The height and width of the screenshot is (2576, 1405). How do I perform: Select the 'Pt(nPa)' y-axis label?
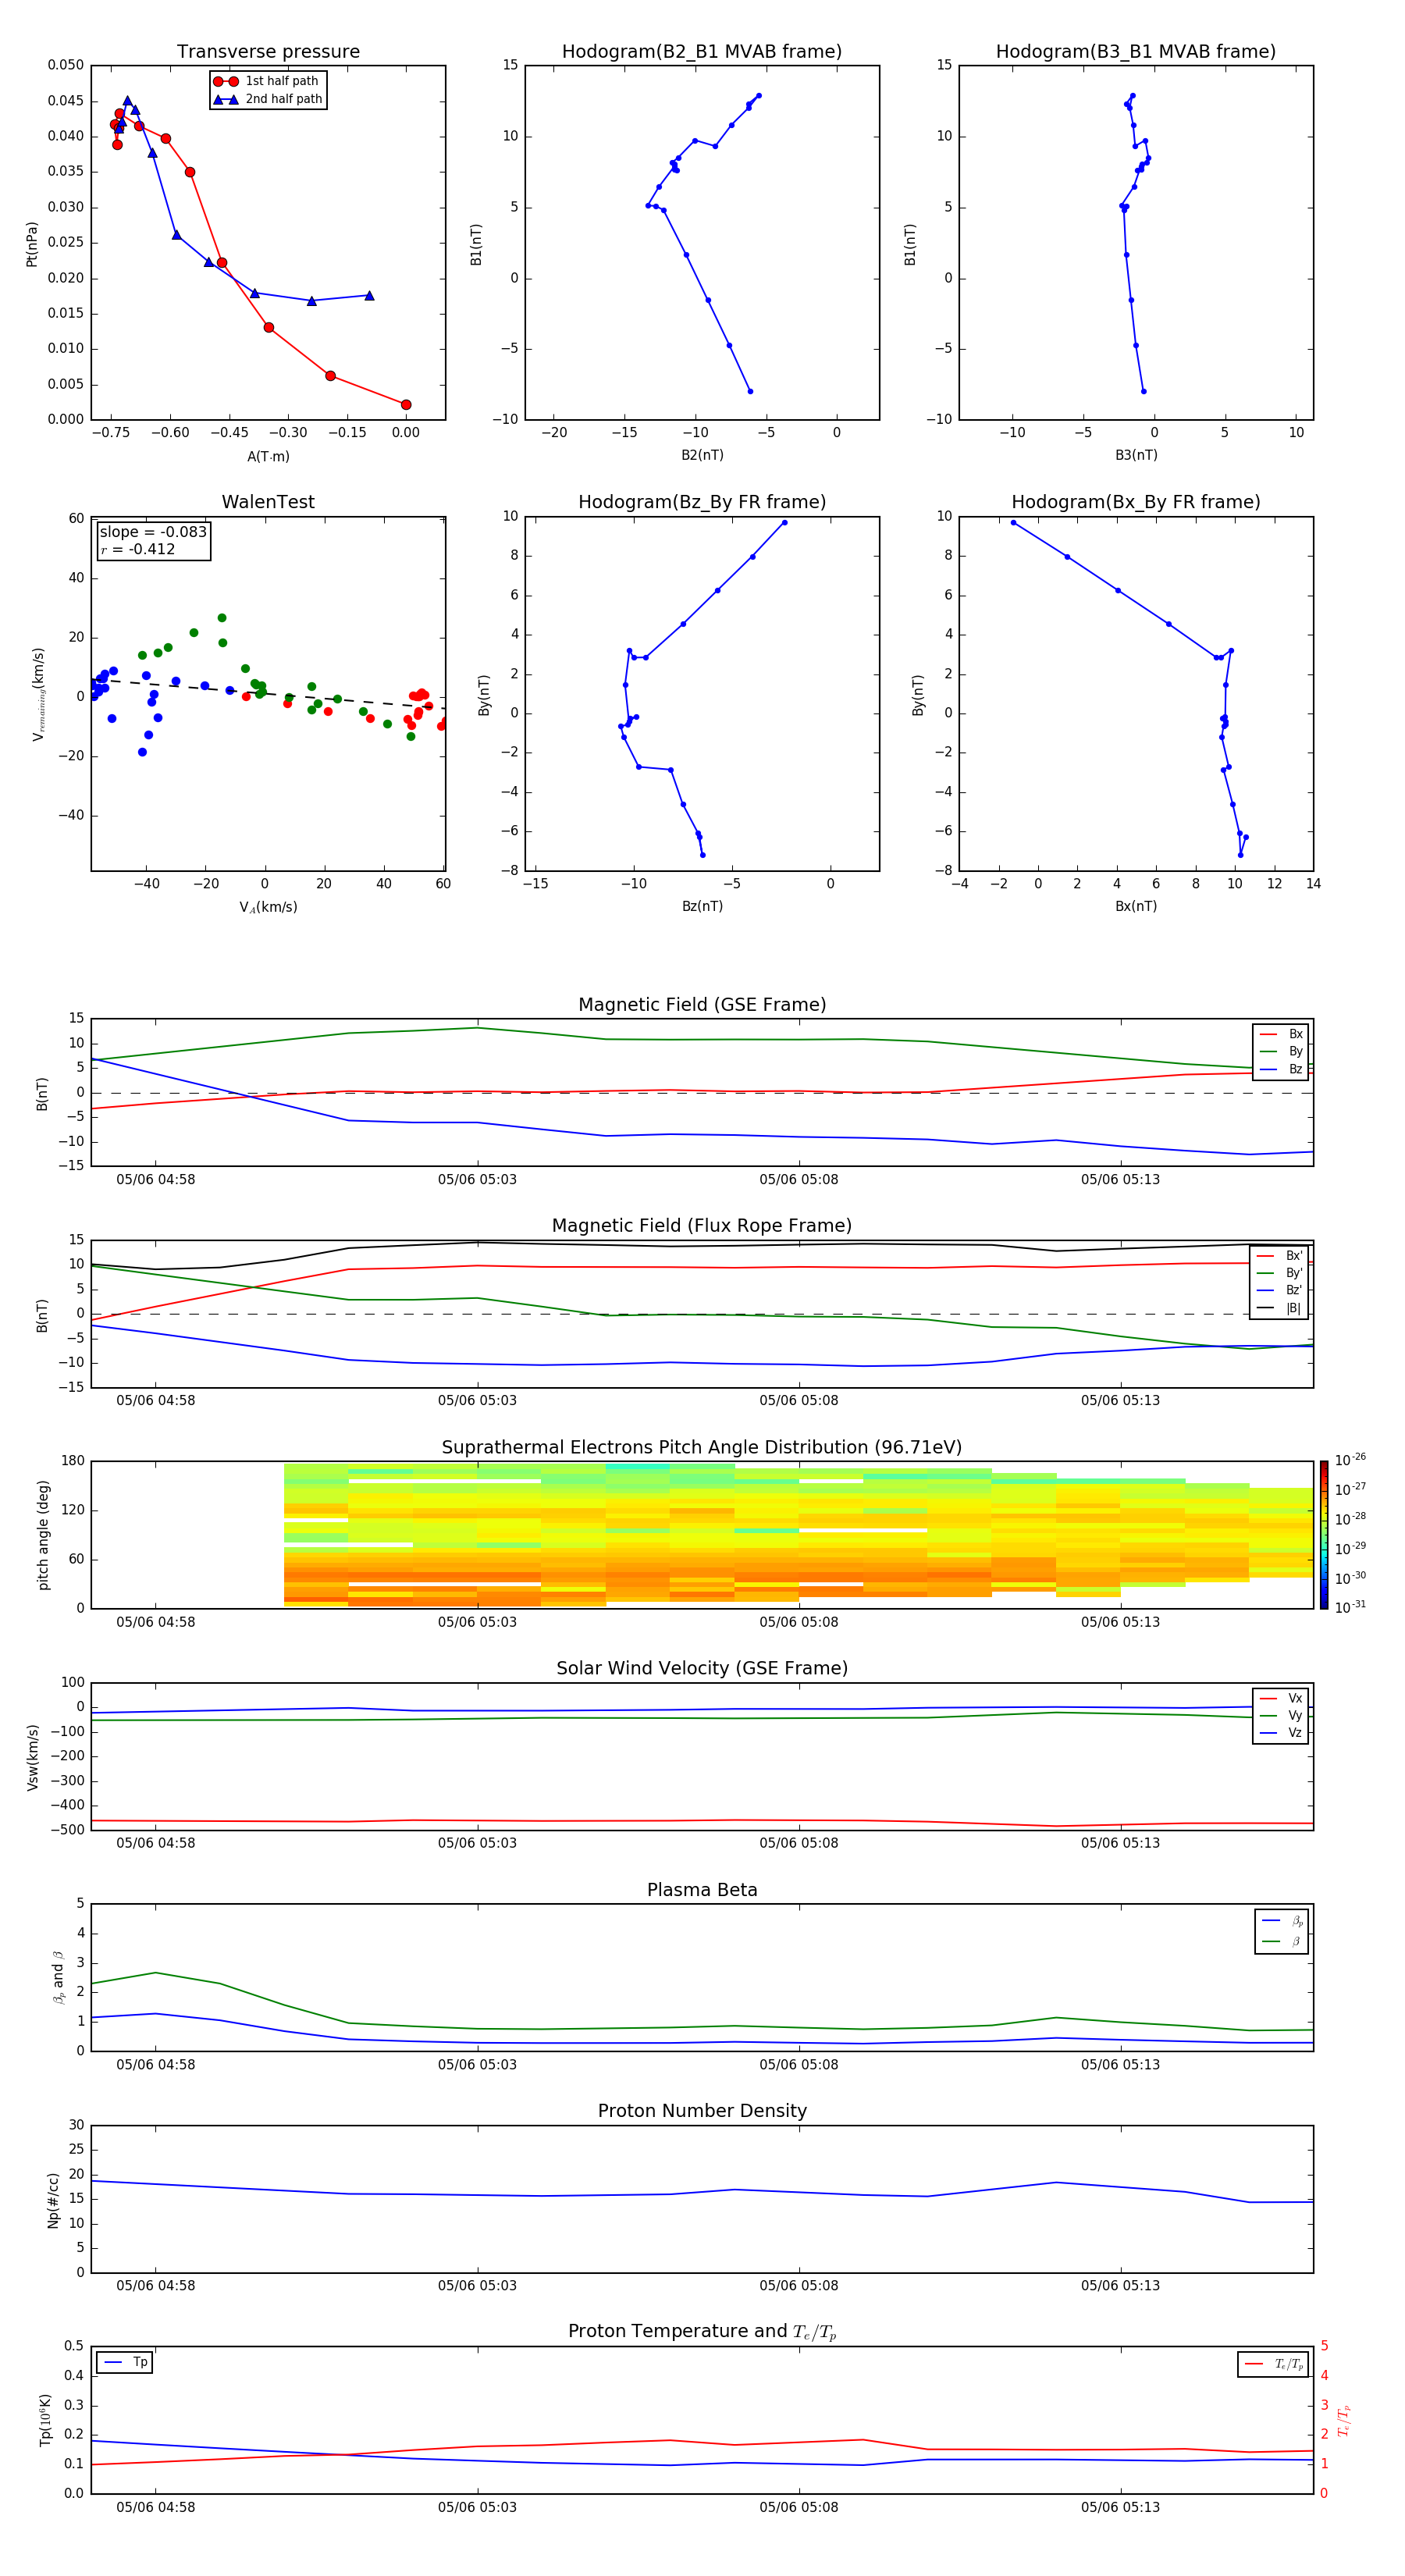(x=32, y=244)
